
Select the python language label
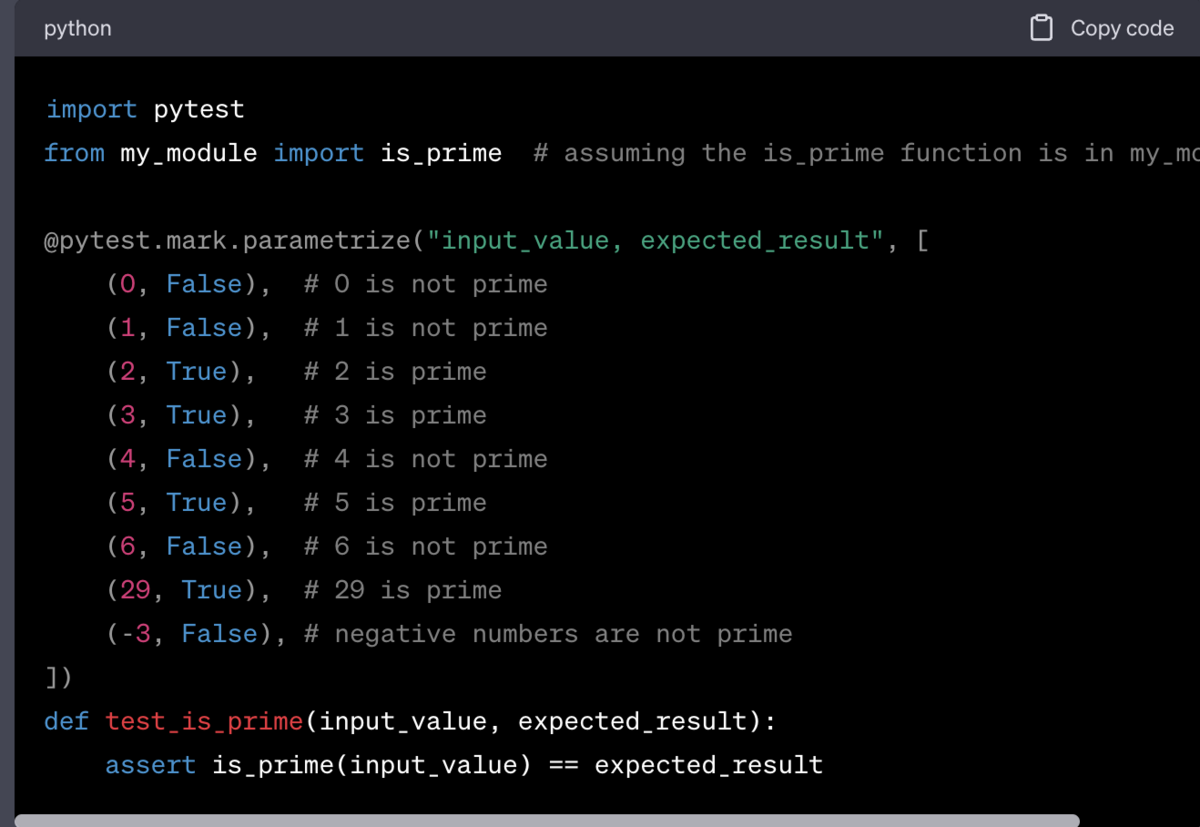click(77, 28)
